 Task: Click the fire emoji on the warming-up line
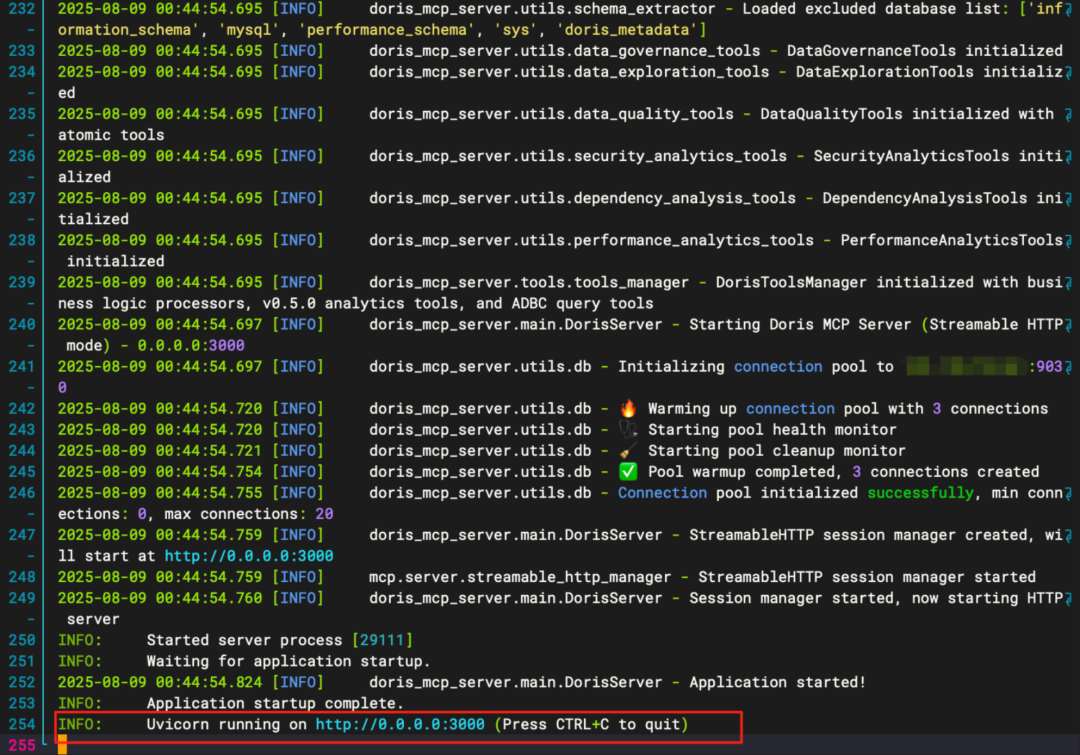(628, 408)
